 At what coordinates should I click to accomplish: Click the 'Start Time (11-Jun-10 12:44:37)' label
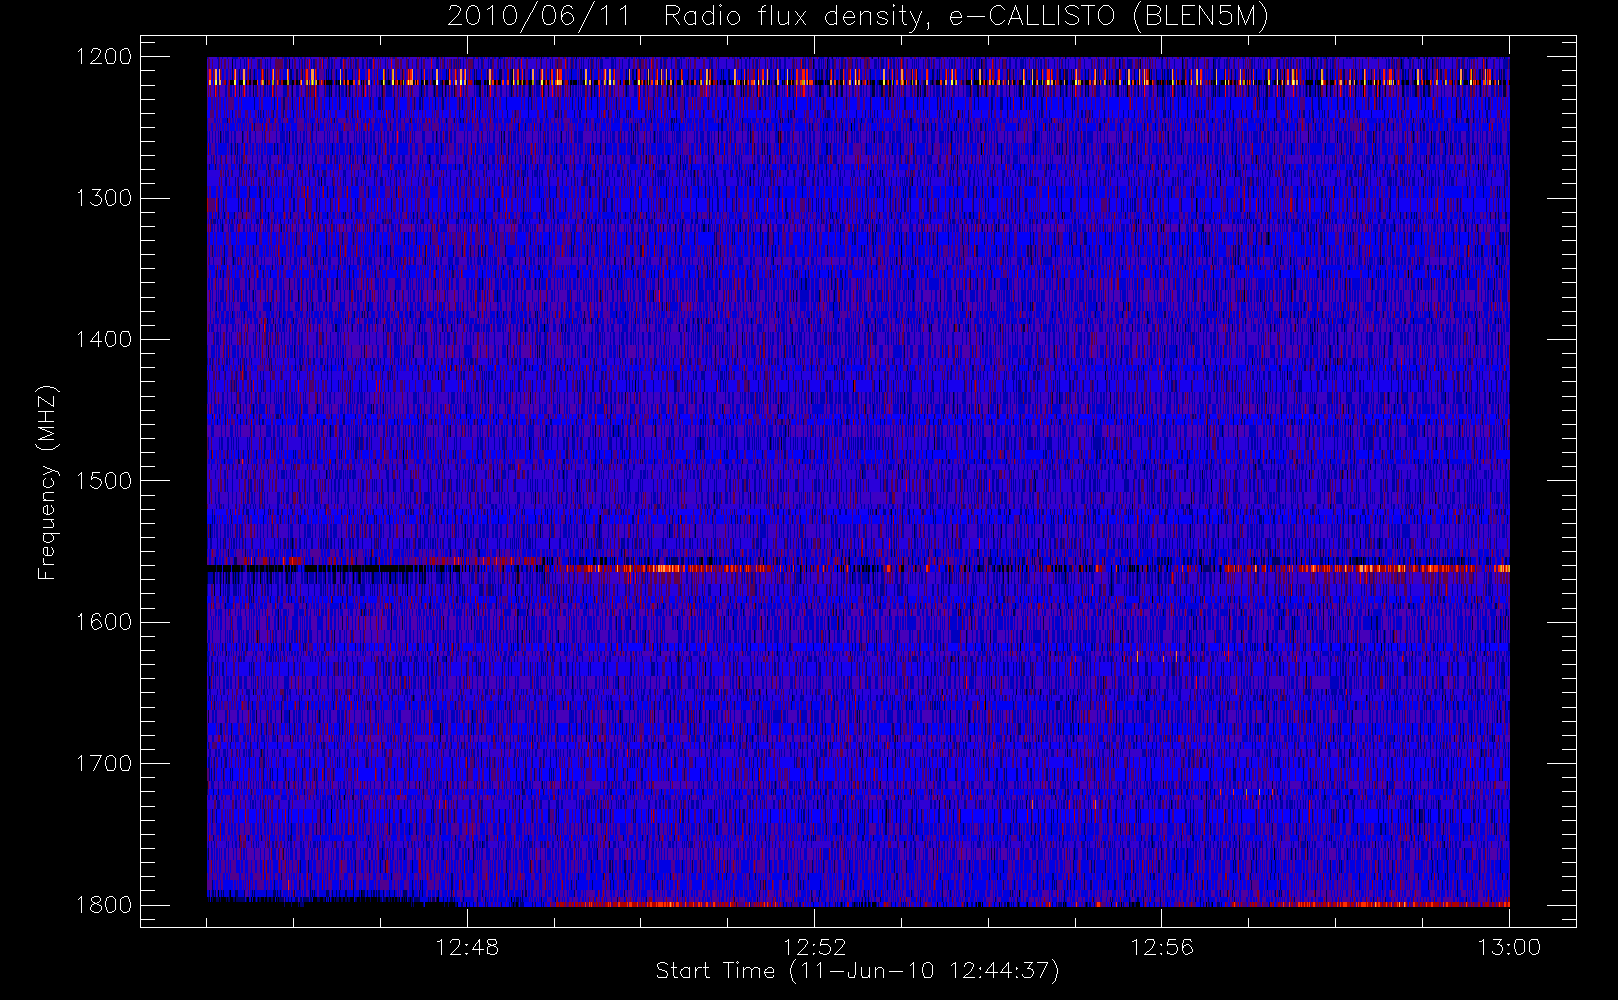tap(858, 971)
